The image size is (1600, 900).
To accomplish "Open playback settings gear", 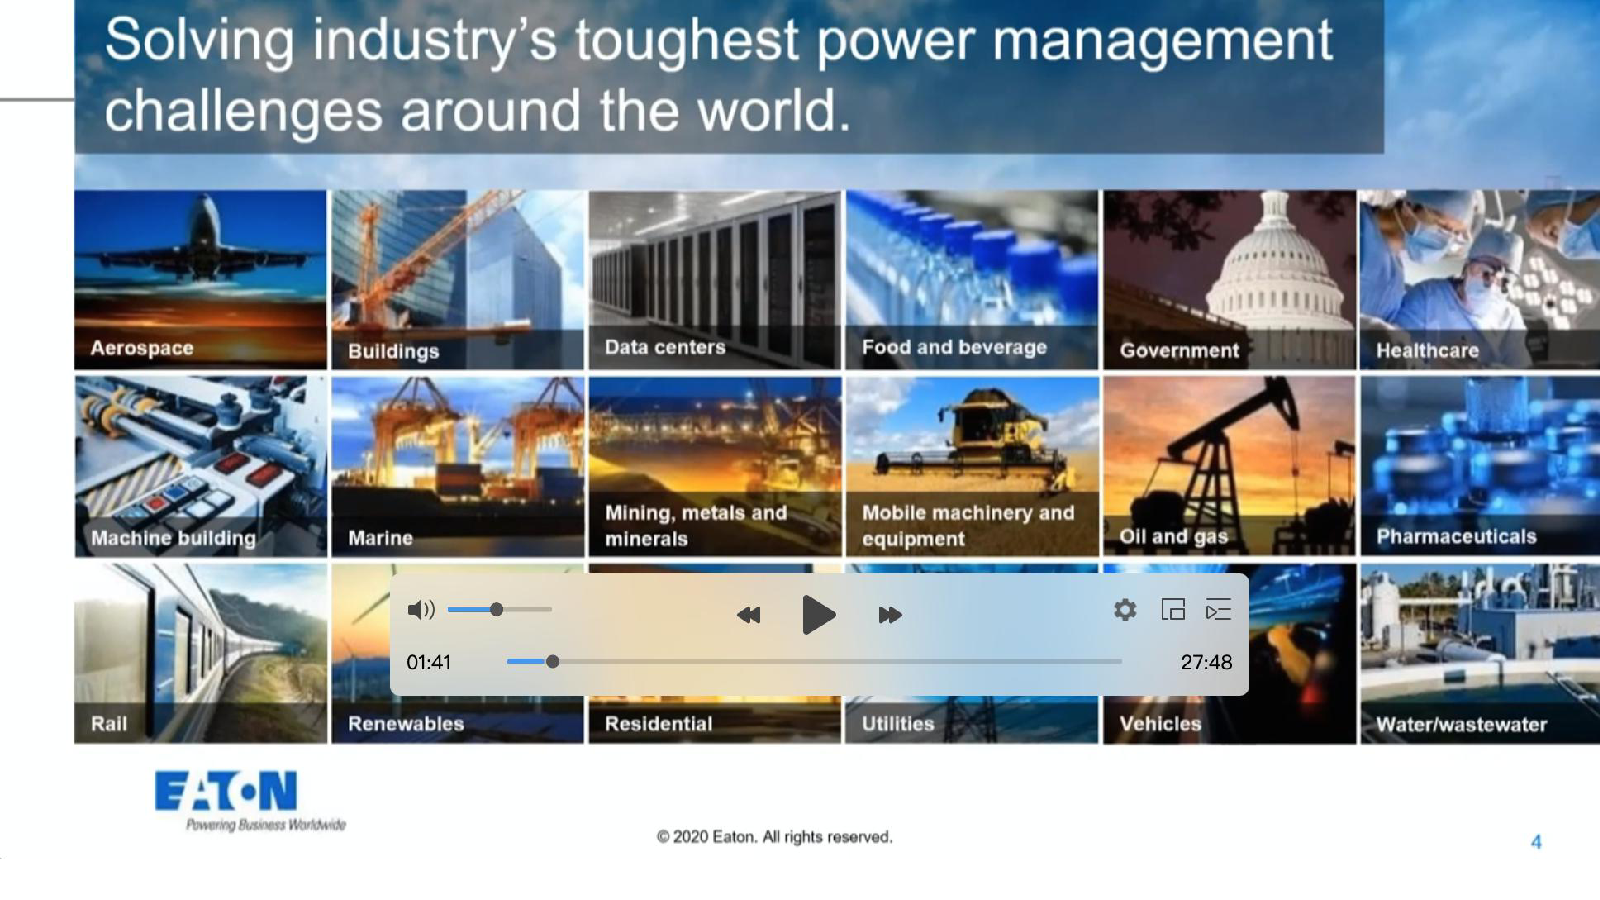I will pos(1125,610).
